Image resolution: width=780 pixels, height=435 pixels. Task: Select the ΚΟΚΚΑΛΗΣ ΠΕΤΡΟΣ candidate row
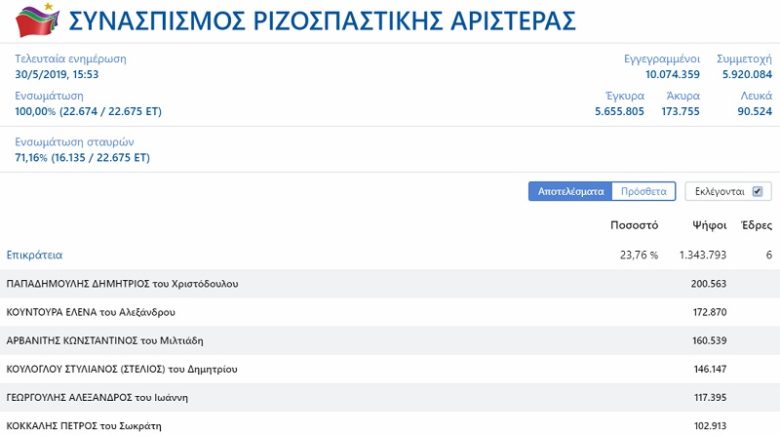(390, 424)
